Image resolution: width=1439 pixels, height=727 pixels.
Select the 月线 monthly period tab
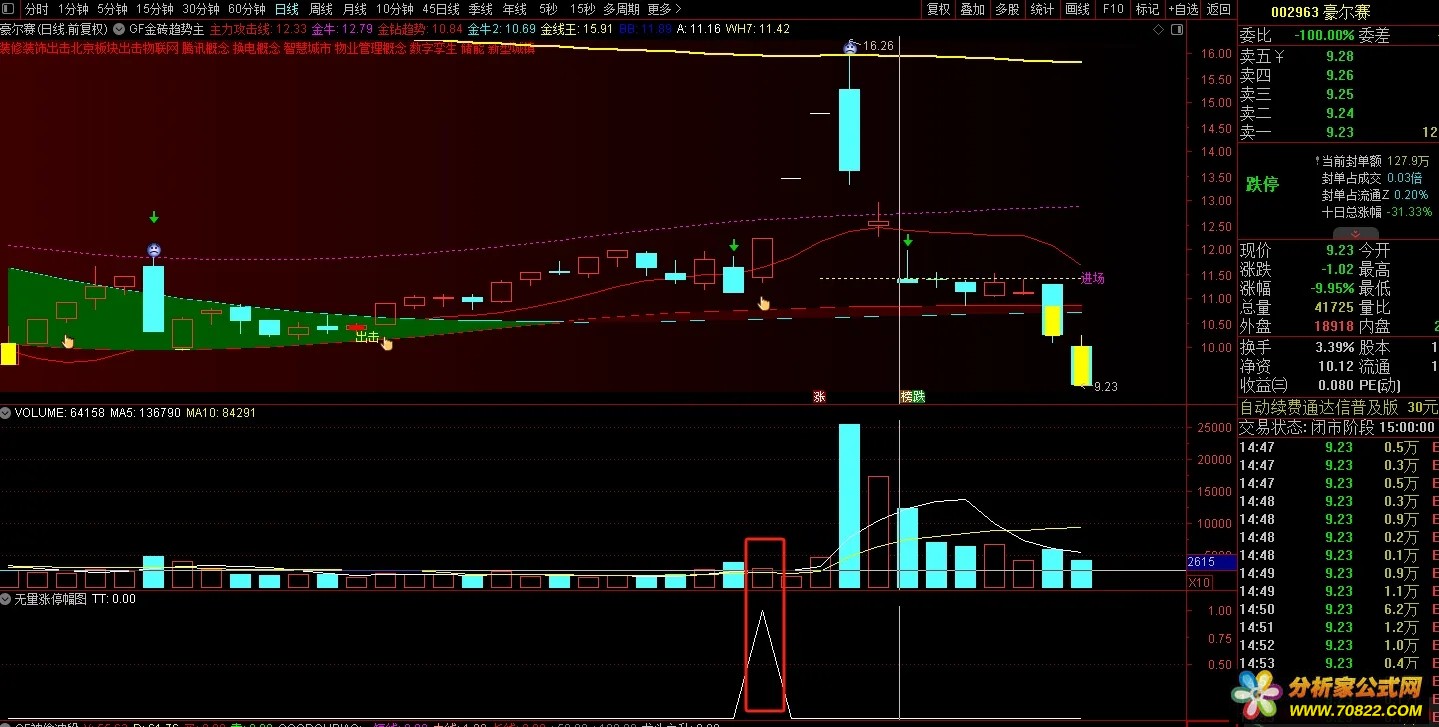355,9
